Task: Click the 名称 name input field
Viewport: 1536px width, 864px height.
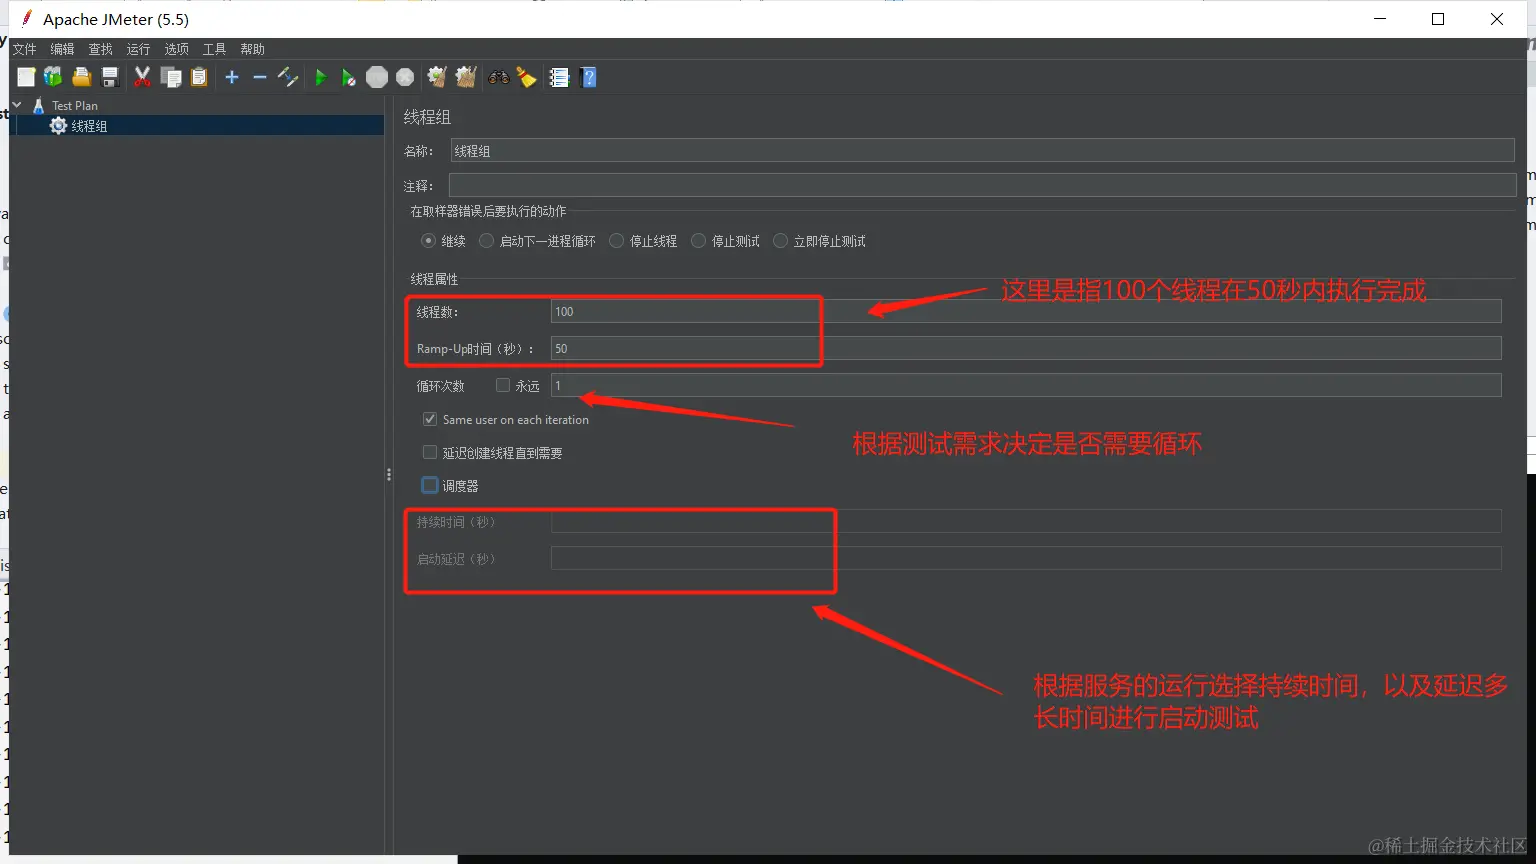Action: point(982,151)
